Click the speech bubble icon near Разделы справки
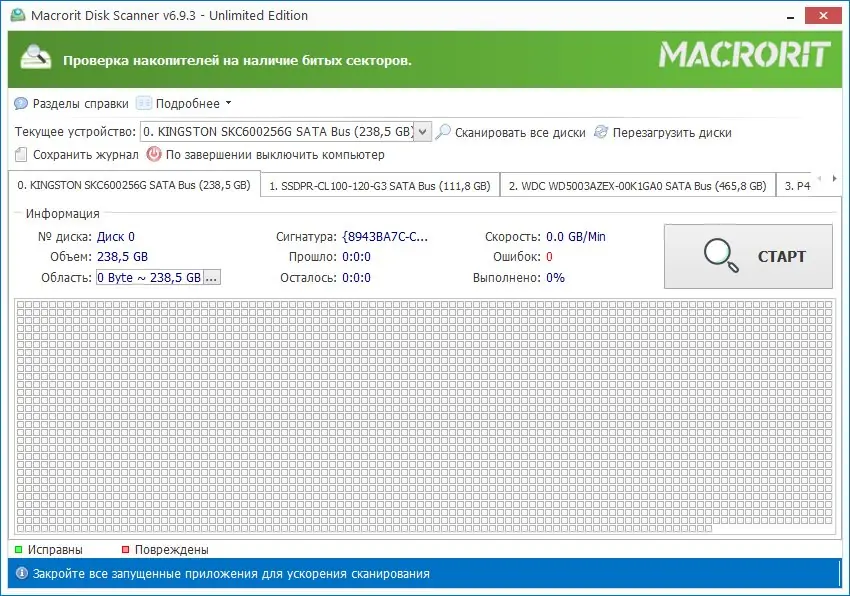The width and height of the screenshot is (850, 596). pyautogui.click(x=20, y=103)
